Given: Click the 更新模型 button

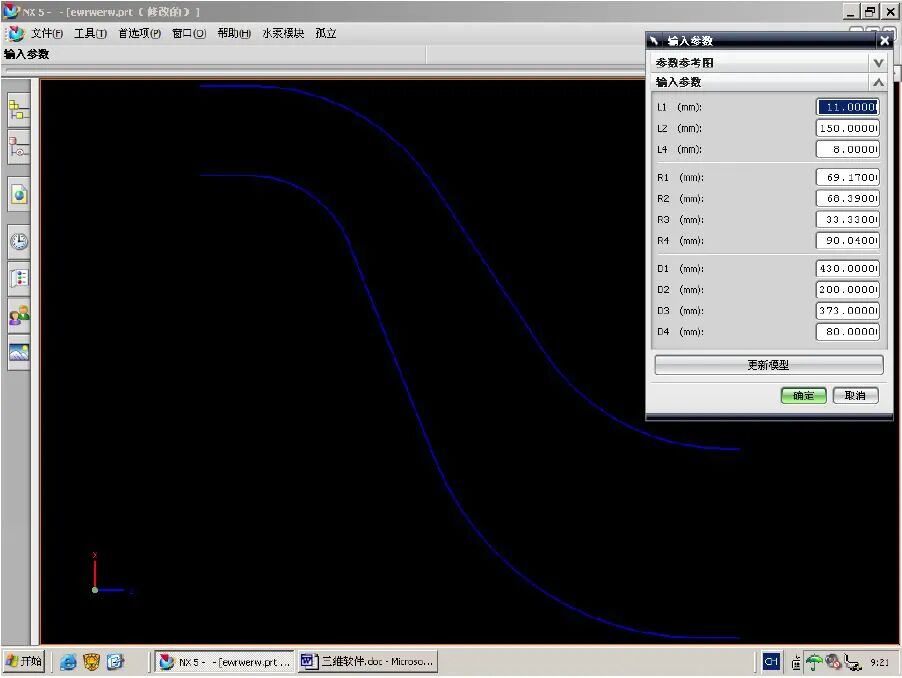Looking at the screenshot, I should (769, 365).
